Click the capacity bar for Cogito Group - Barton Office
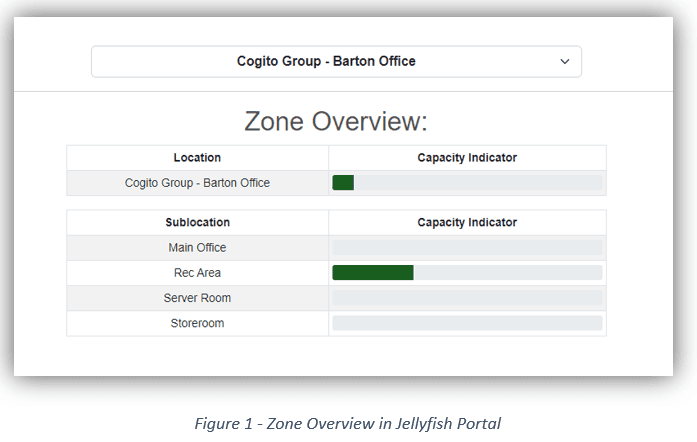697x442 pixels. pos(467,183)
